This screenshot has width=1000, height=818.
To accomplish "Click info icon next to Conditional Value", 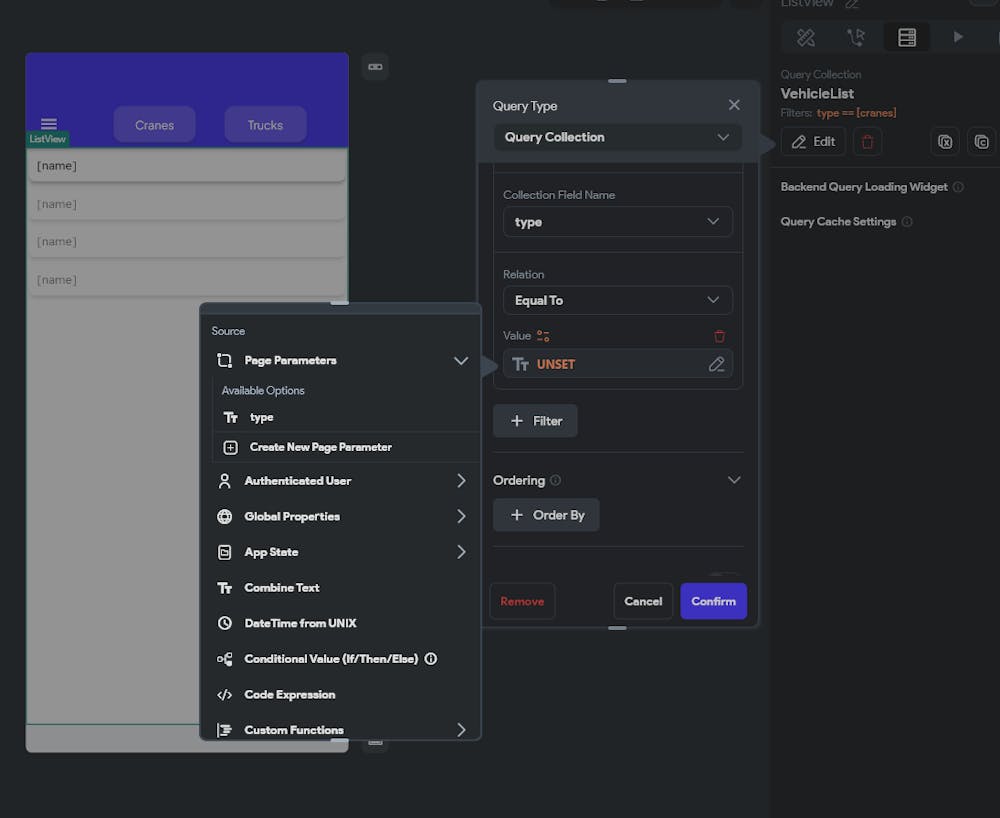I will 431,659.
